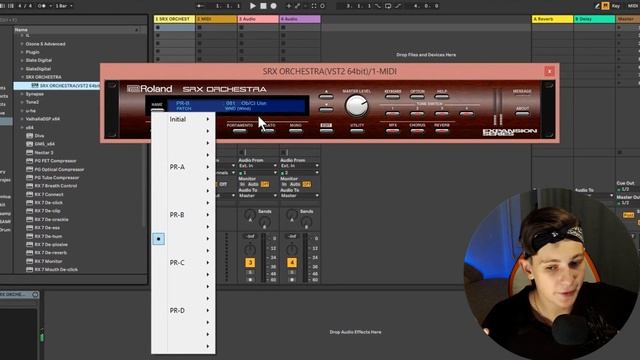Toggle Tone Switch 1

[x=392, y=114]
